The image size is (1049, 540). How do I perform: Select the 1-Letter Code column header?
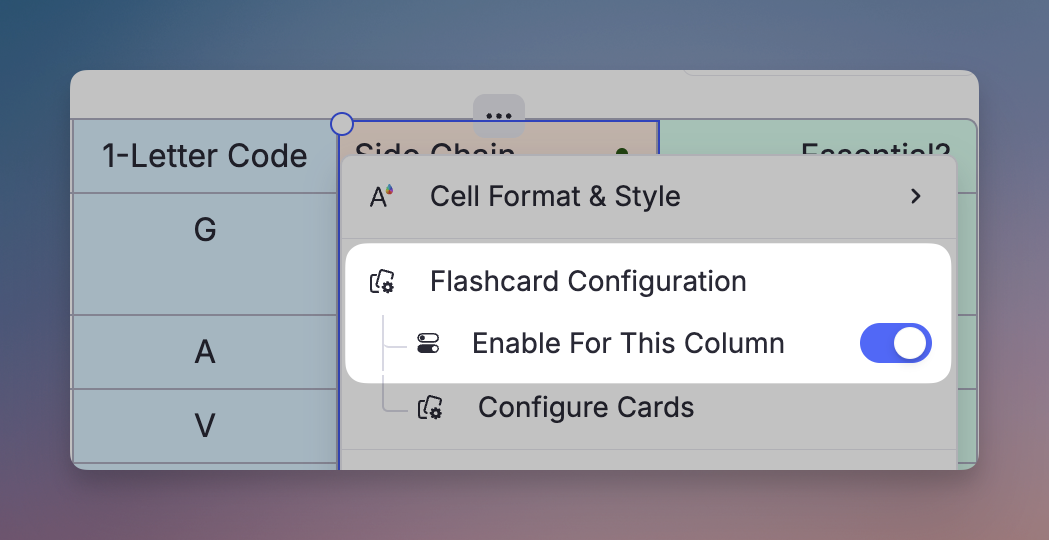pos(205,156)
